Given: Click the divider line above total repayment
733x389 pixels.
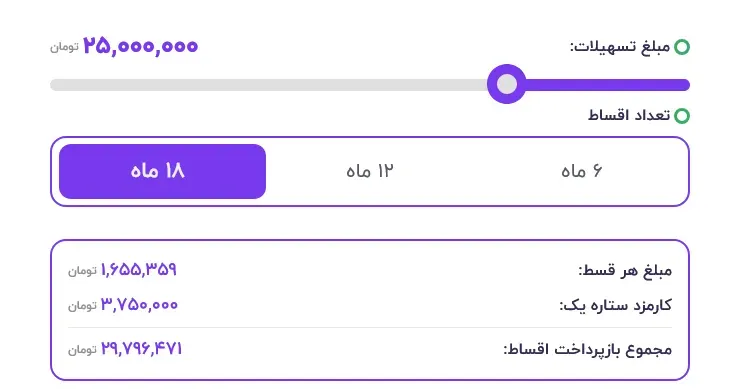Looking at the screenshot, I should tap(370, 327).
